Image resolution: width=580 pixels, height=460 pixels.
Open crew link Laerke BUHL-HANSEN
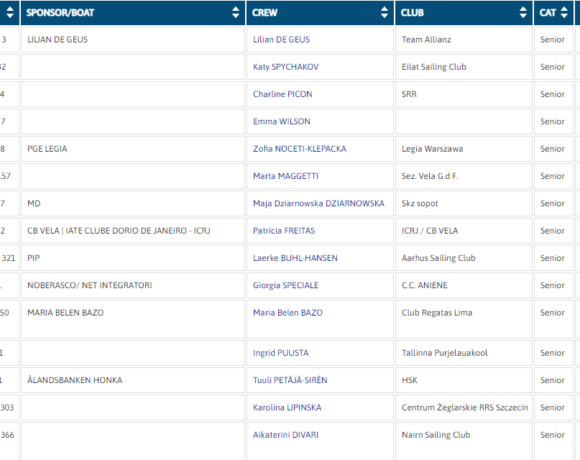295,258
